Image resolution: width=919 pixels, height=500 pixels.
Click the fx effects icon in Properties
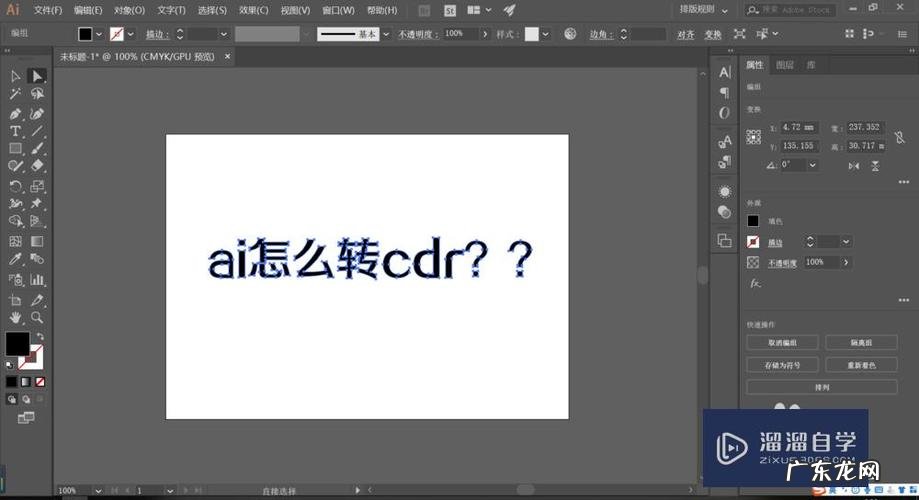(755, 283)
